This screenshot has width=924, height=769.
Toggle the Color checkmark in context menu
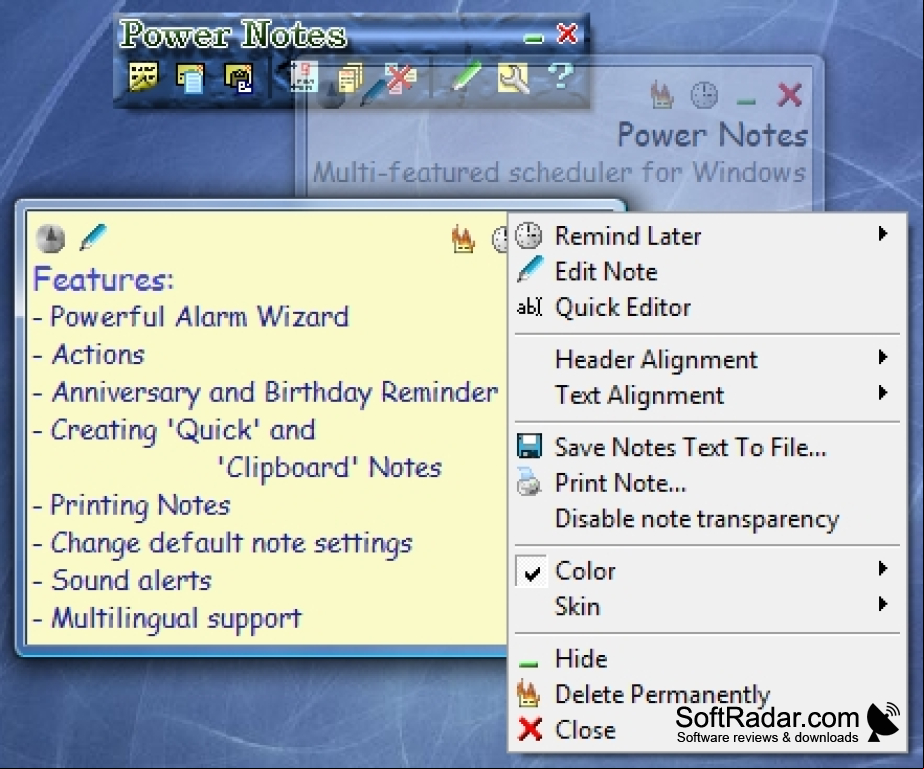(532, 571)
